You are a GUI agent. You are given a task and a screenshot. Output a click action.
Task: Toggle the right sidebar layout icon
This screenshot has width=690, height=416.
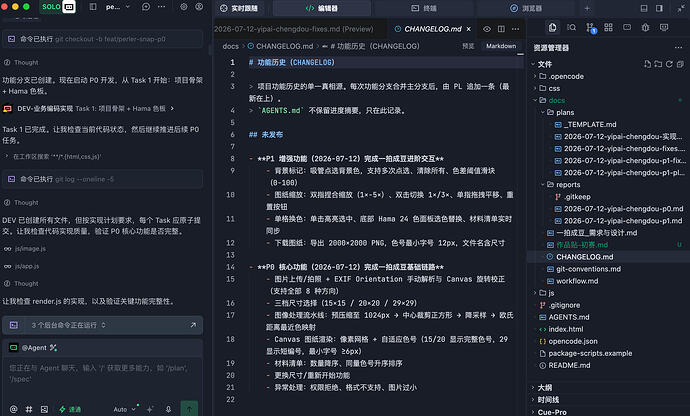[x=659, y=8]
